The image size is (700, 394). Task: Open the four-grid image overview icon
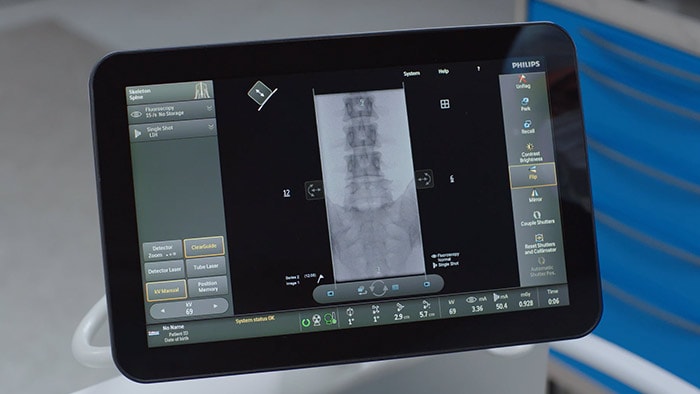(445, 104)
